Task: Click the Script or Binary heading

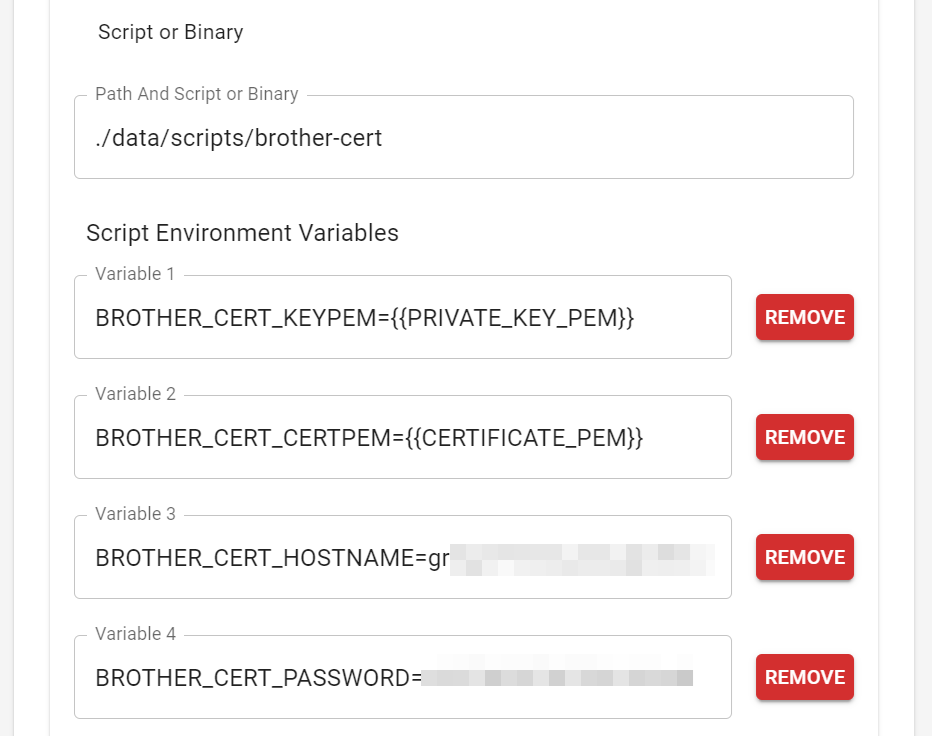Action: pos(169,32)
